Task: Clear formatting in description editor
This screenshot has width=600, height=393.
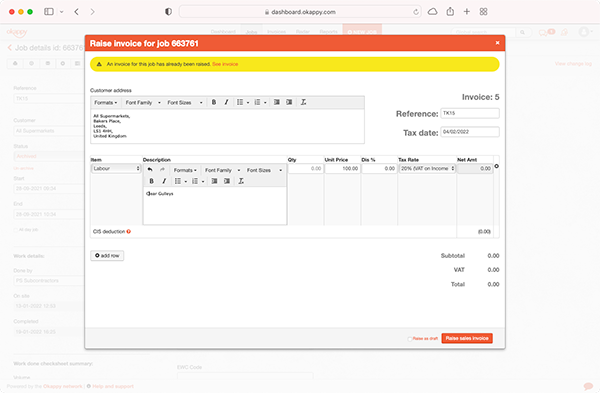Action: click(241, 181)
